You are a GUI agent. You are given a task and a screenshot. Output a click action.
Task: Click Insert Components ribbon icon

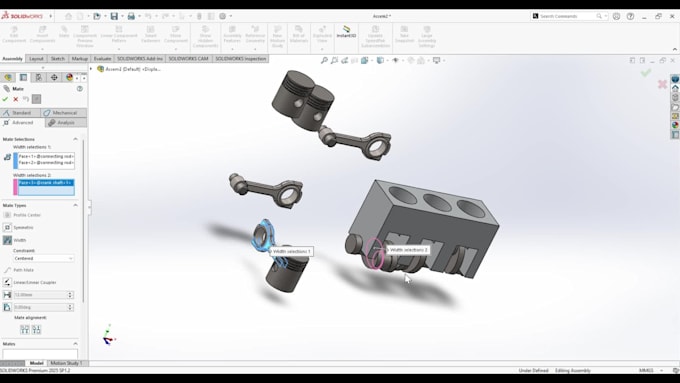[x=42, y=34]
